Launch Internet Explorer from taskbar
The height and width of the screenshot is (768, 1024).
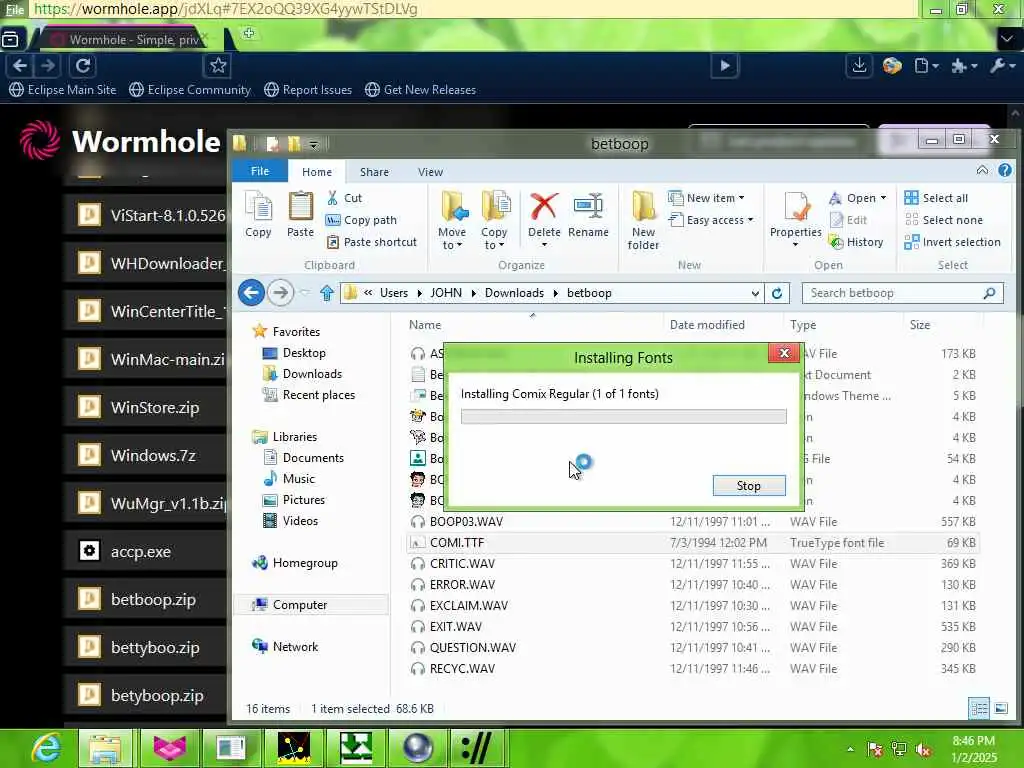coord(46,748)
